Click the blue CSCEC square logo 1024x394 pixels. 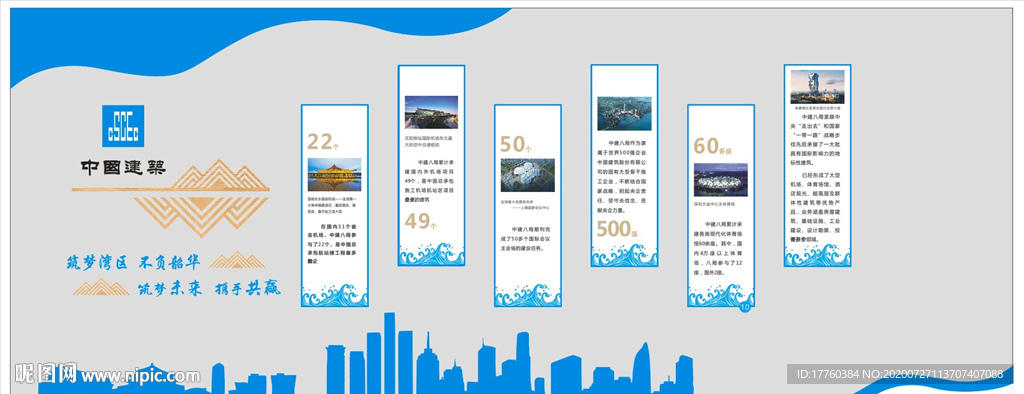pos(123,125)
